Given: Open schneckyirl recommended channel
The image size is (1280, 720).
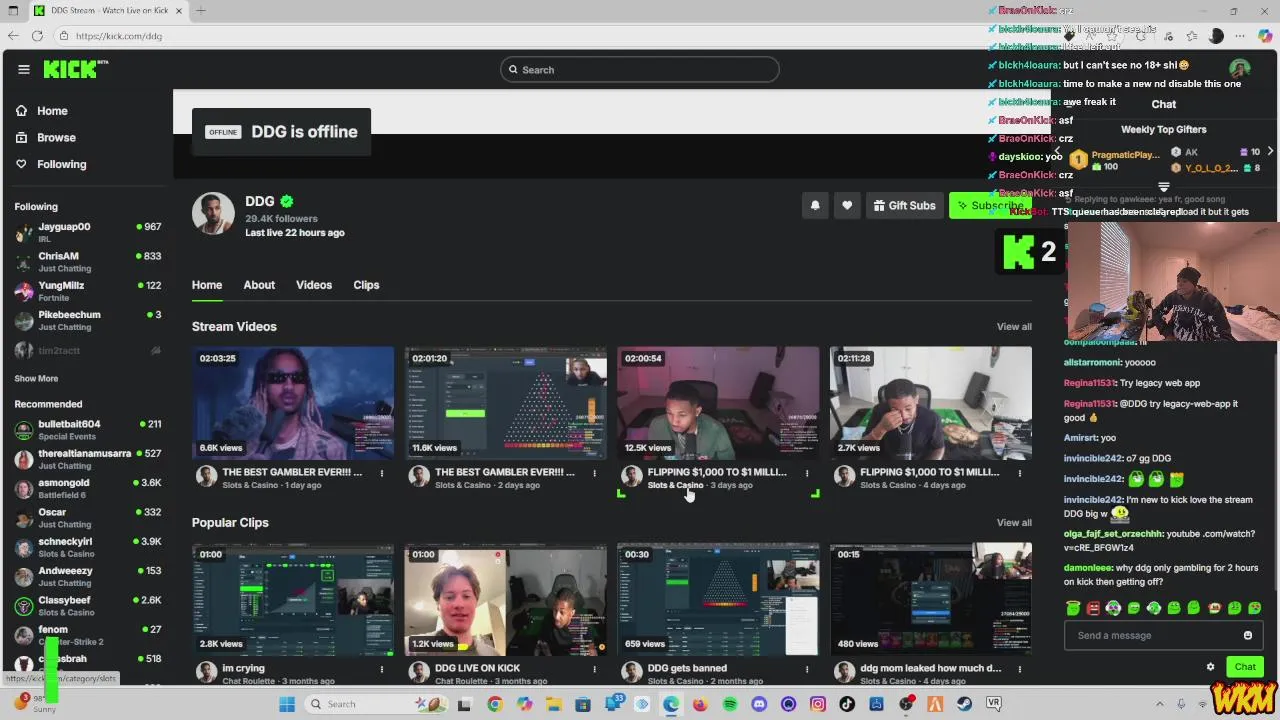Looking at the screenshot, I should pos(87,547).
